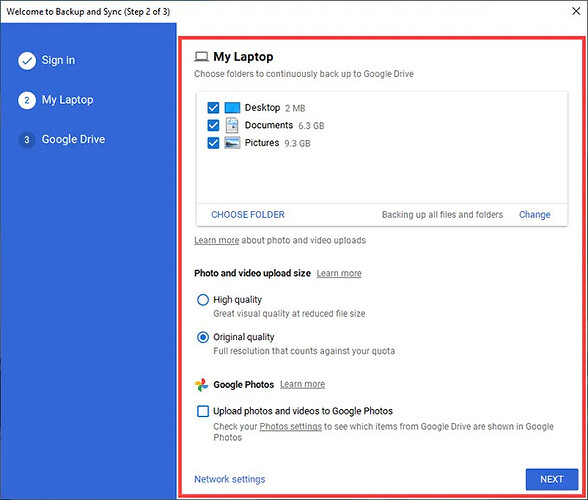Uncheck the Desktop folder checkbox
This screenshot has height=500, width=588.
(x=213, y=108)
